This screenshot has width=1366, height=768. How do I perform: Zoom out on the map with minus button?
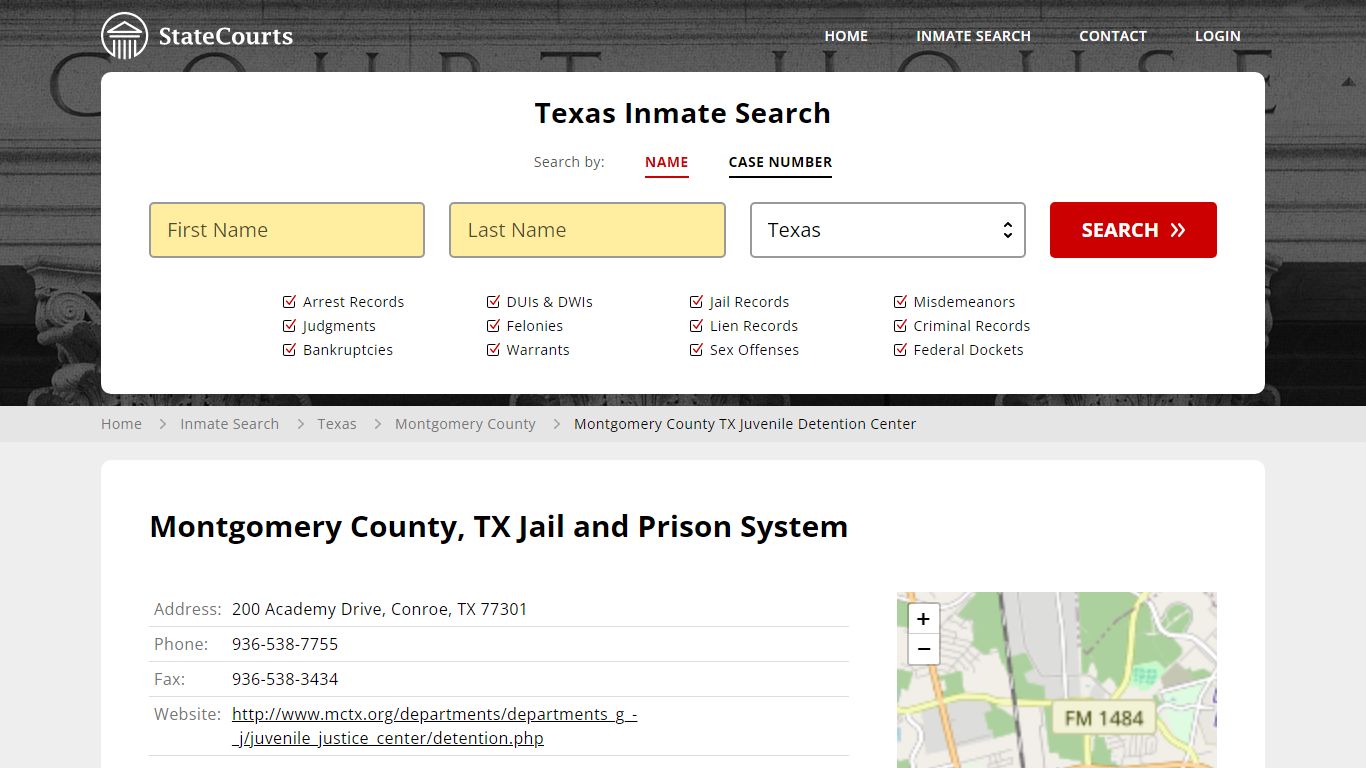(923, 649)
